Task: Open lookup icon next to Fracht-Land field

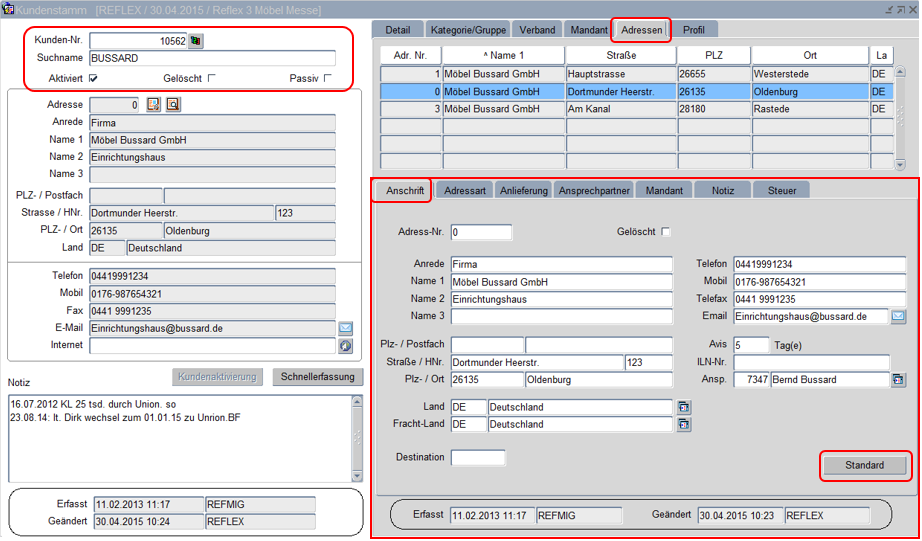Action: click(x=684, y=424)
